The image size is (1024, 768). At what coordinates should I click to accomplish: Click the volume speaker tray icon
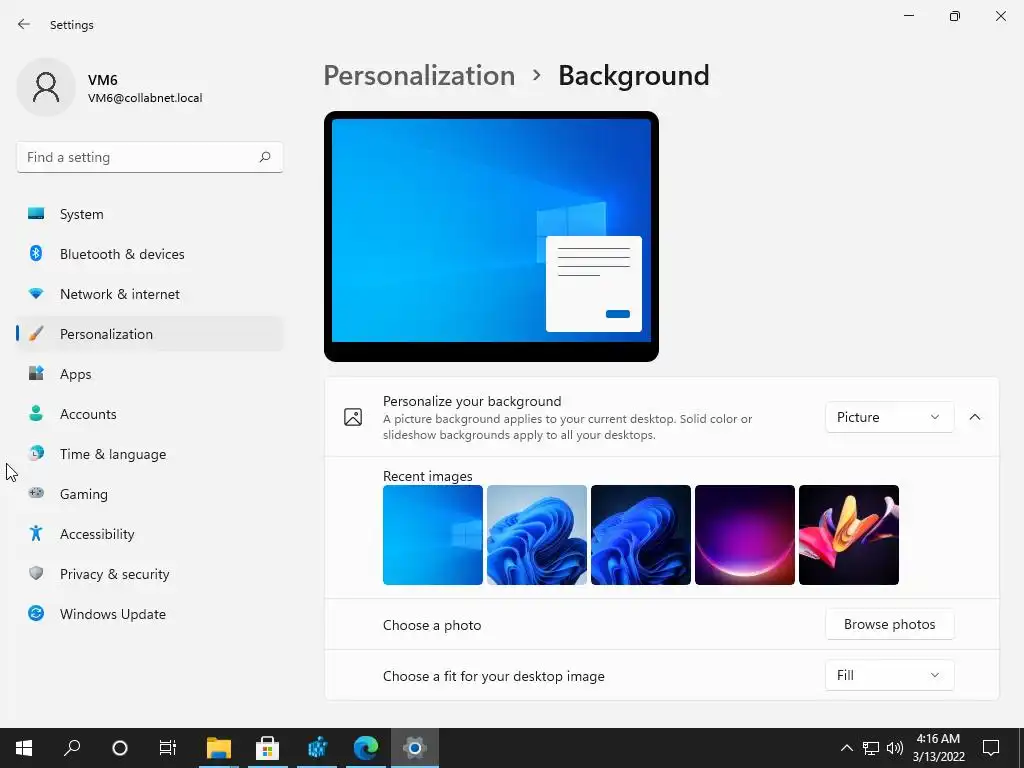895,748
